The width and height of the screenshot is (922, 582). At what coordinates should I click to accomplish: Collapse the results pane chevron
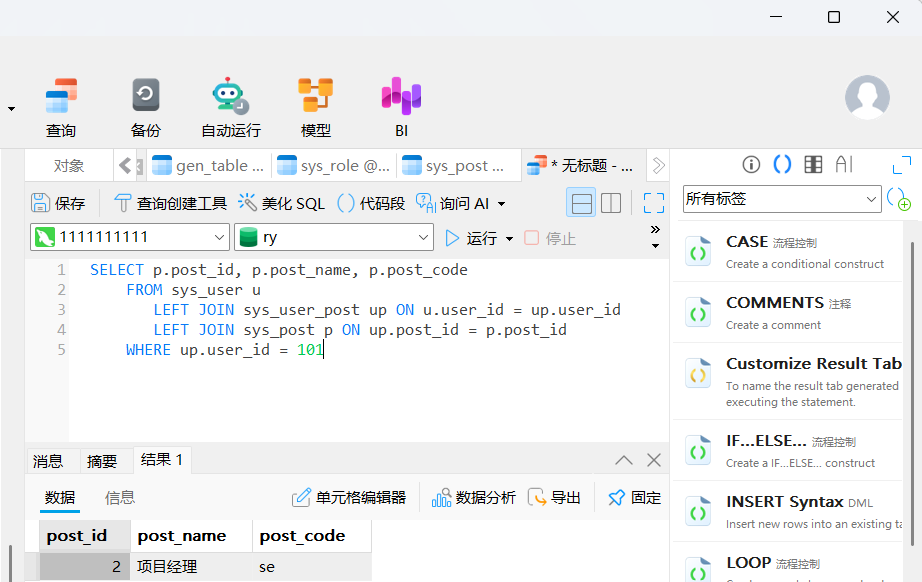click(x=624, y=460)
